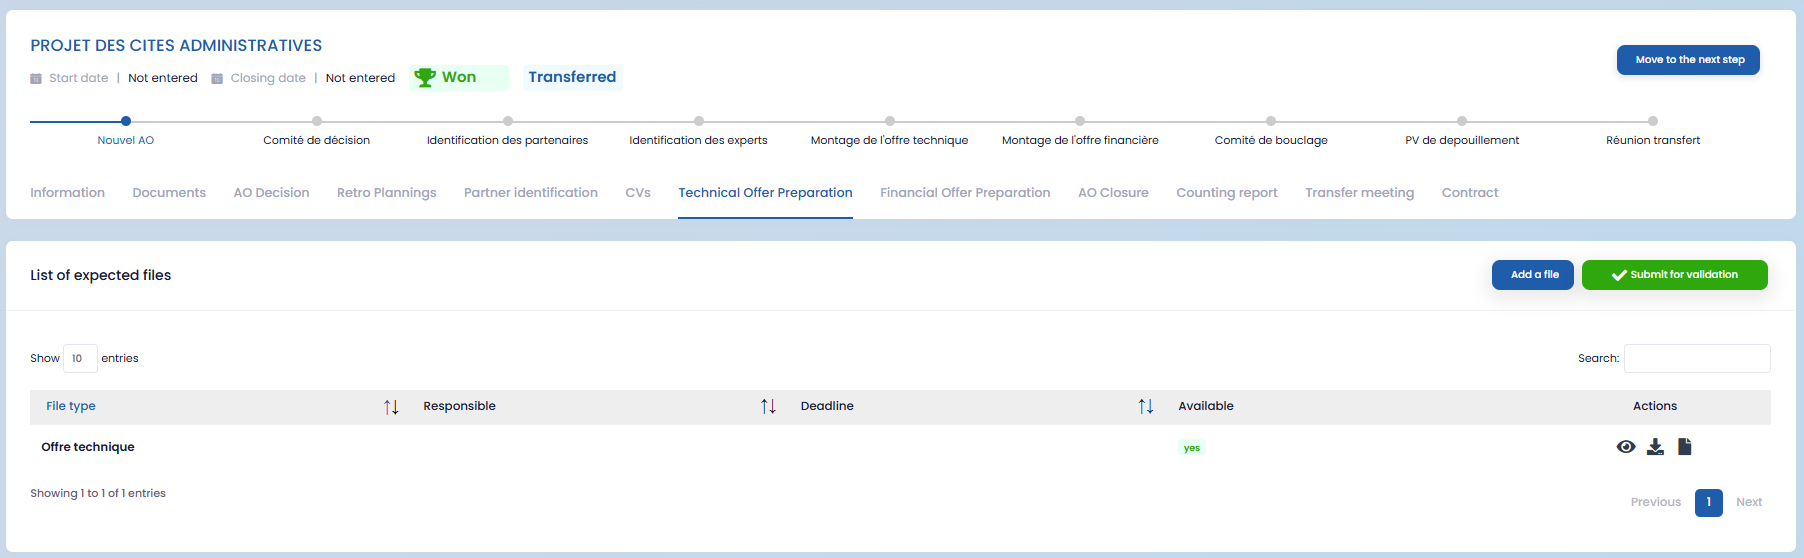Click the Closing date calendar icon
Image resolution: width=1804 pixels, height=558 pixels.
point(217,78)
